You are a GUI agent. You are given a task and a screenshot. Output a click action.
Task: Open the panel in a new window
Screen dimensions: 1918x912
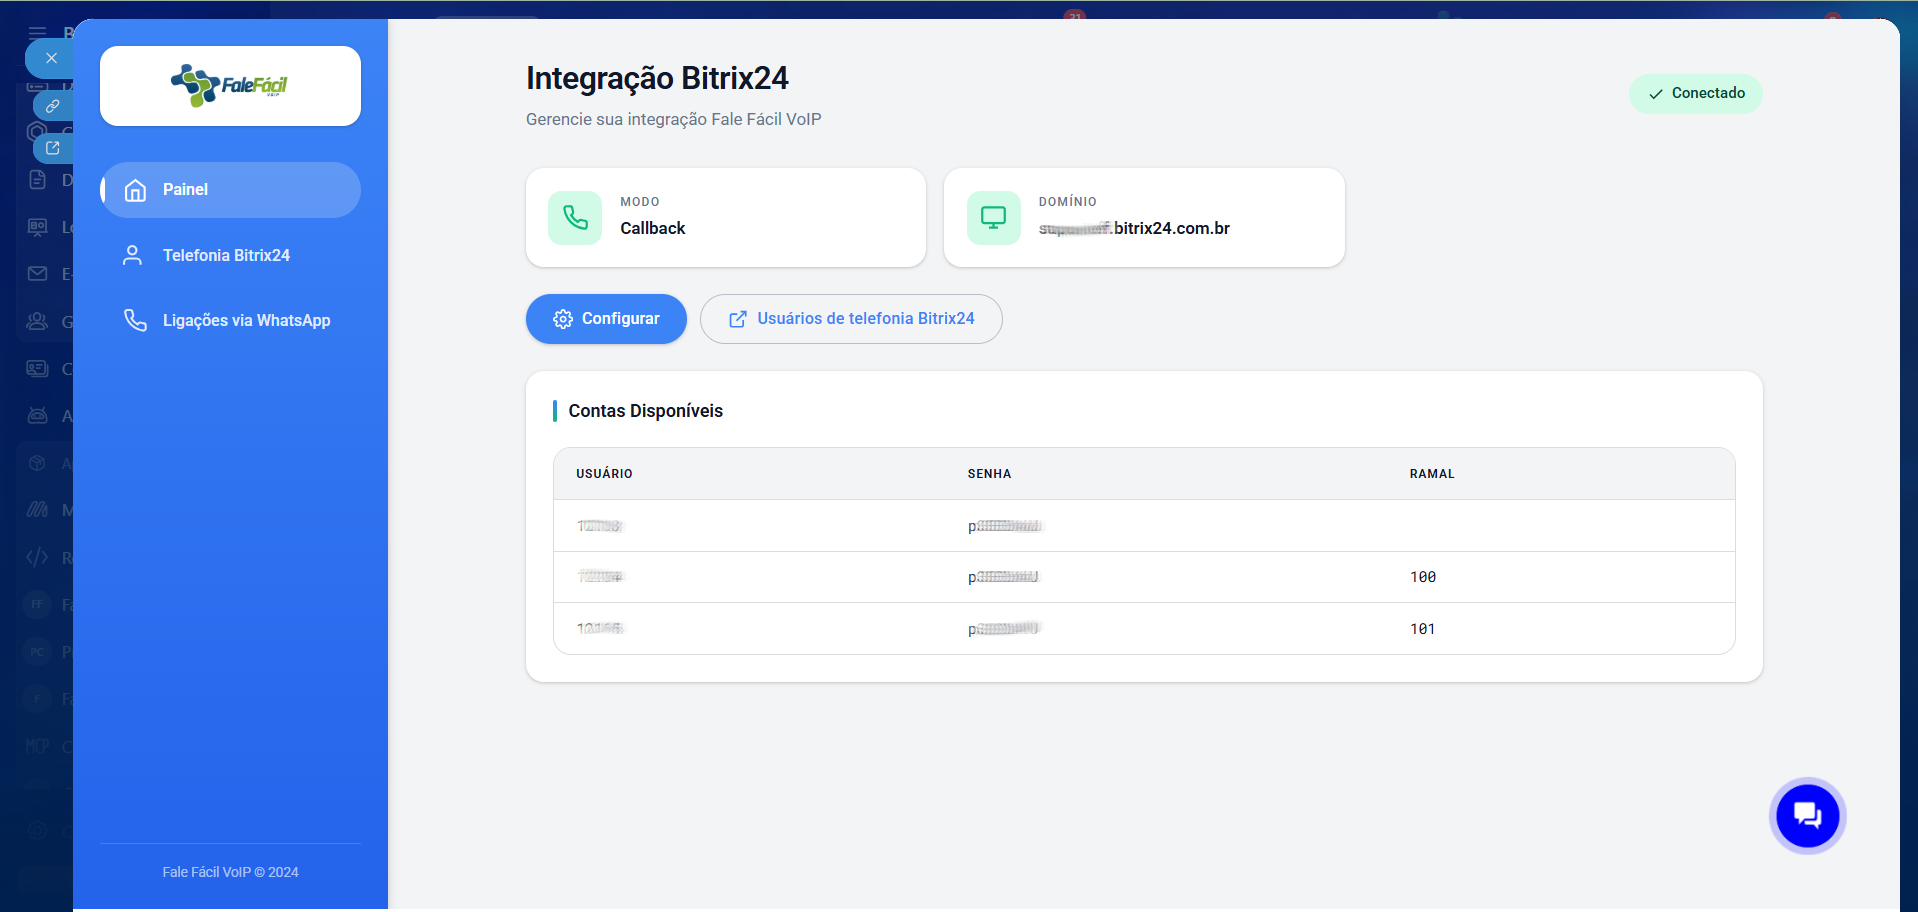53,148
